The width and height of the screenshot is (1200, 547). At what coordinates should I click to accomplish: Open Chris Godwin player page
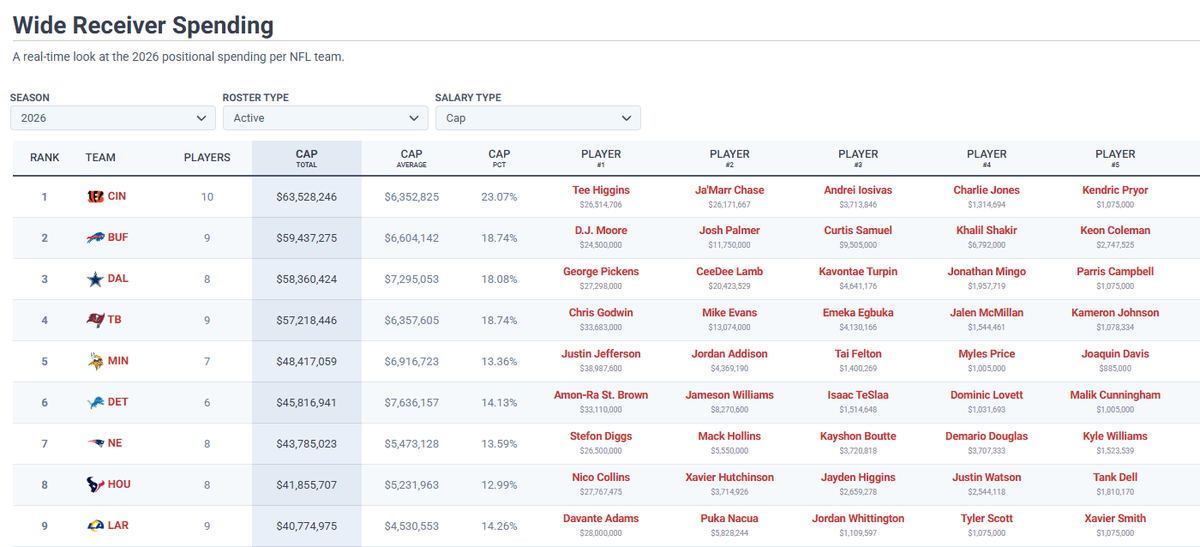(601, 312)
